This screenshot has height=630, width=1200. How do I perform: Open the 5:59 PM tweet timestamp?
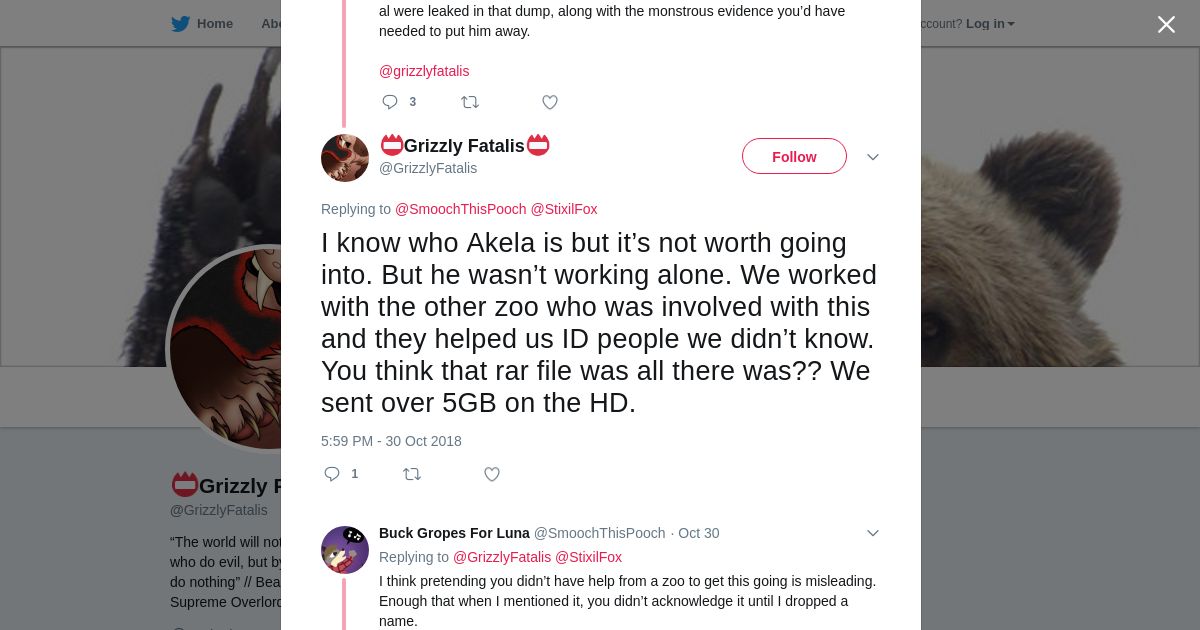pyautogui.click(x=391, y=441)
